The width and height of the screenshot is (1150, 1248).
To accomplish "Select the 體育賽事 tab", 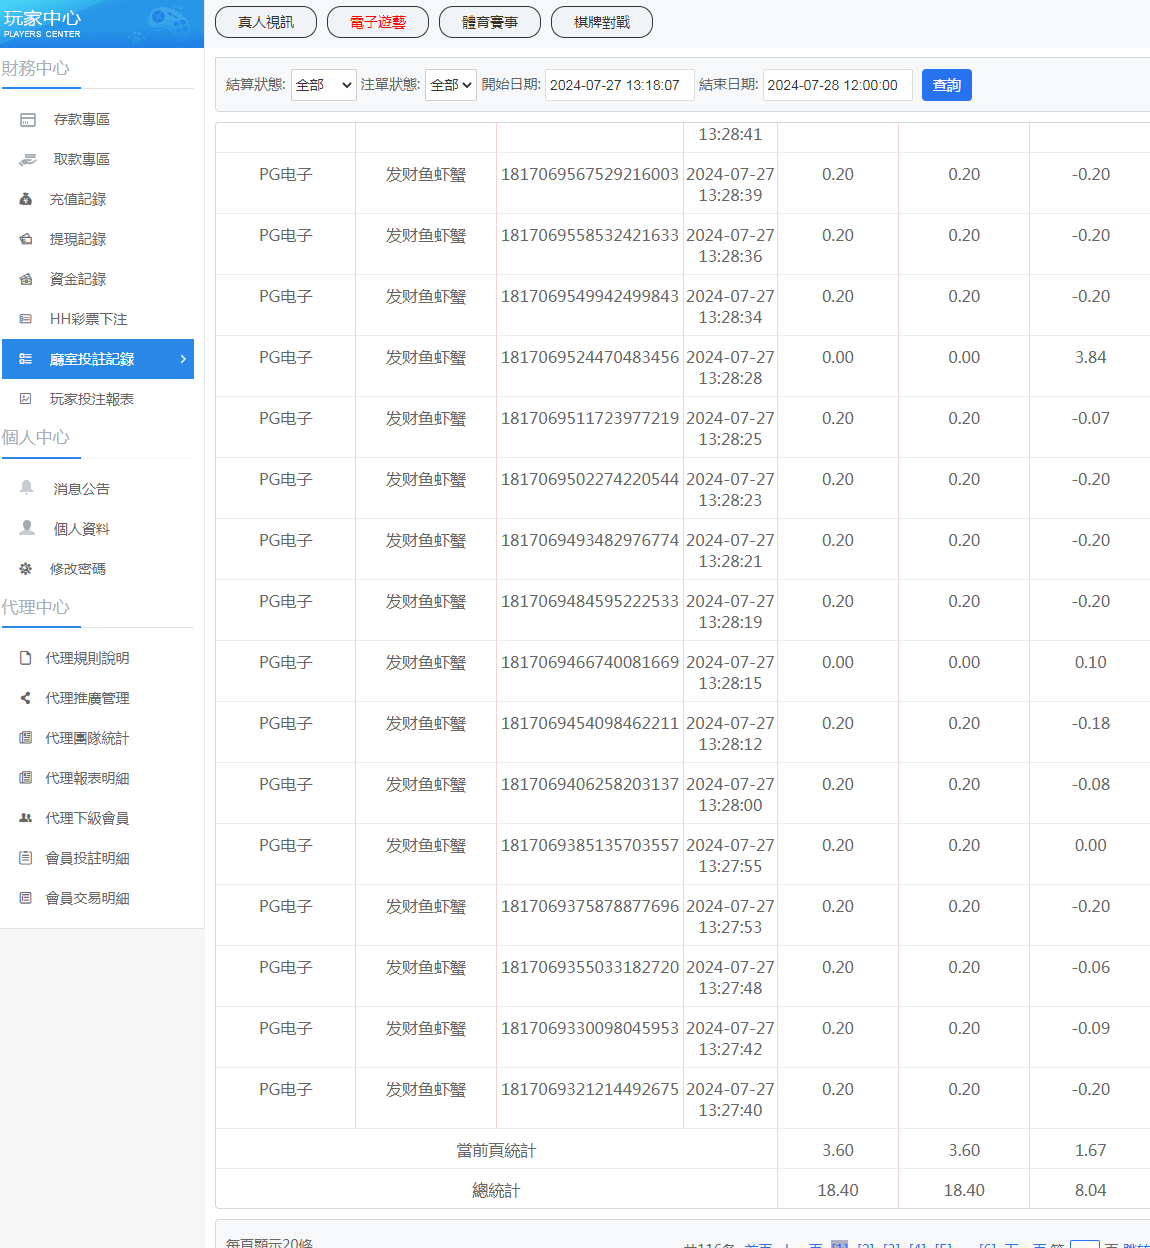I will click(490, 22).
